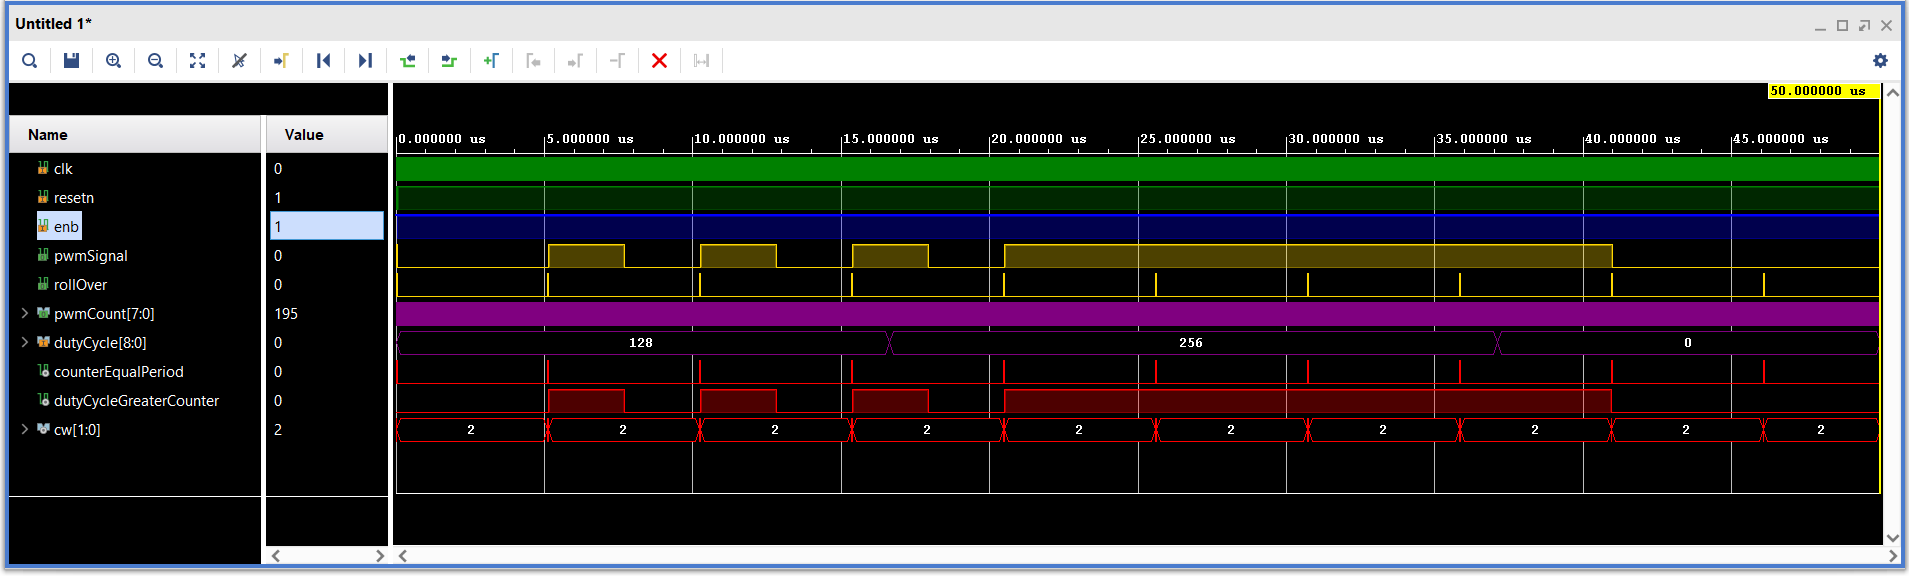Expand the dutyCycle[8:0] signal
Image resolution: width=1909 pixels, height=576 pixels.
tap(25, 342)
